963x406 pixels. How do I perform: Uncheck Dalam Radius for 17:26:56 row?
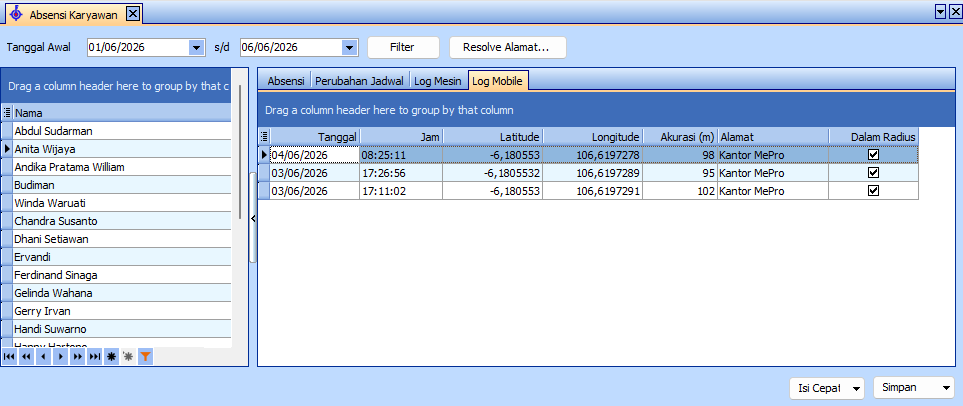tap(873, 173)
